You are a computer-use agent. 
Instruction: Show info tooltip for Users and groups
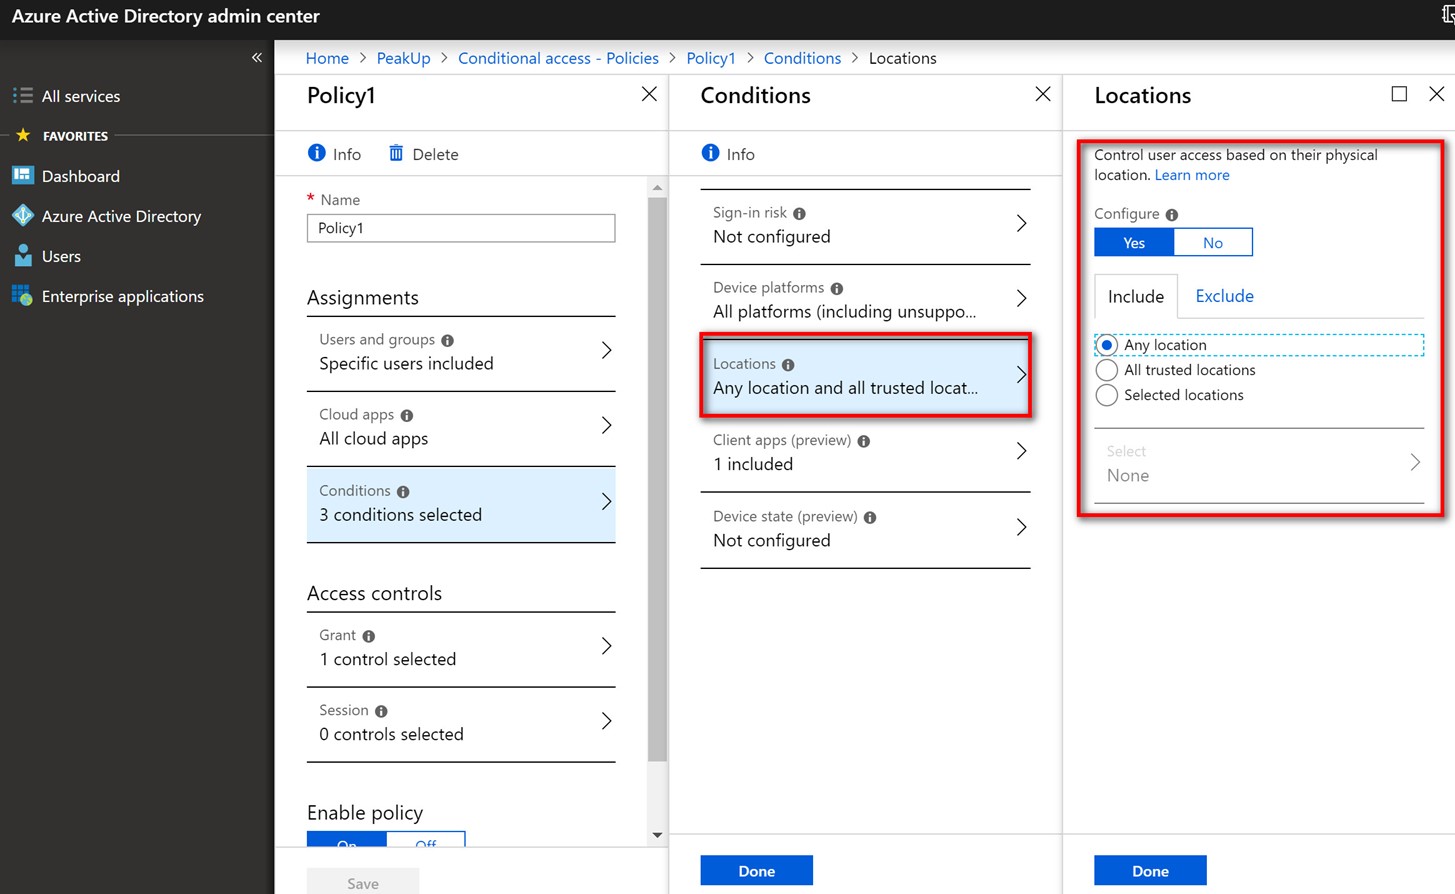[x=448, y=340]
